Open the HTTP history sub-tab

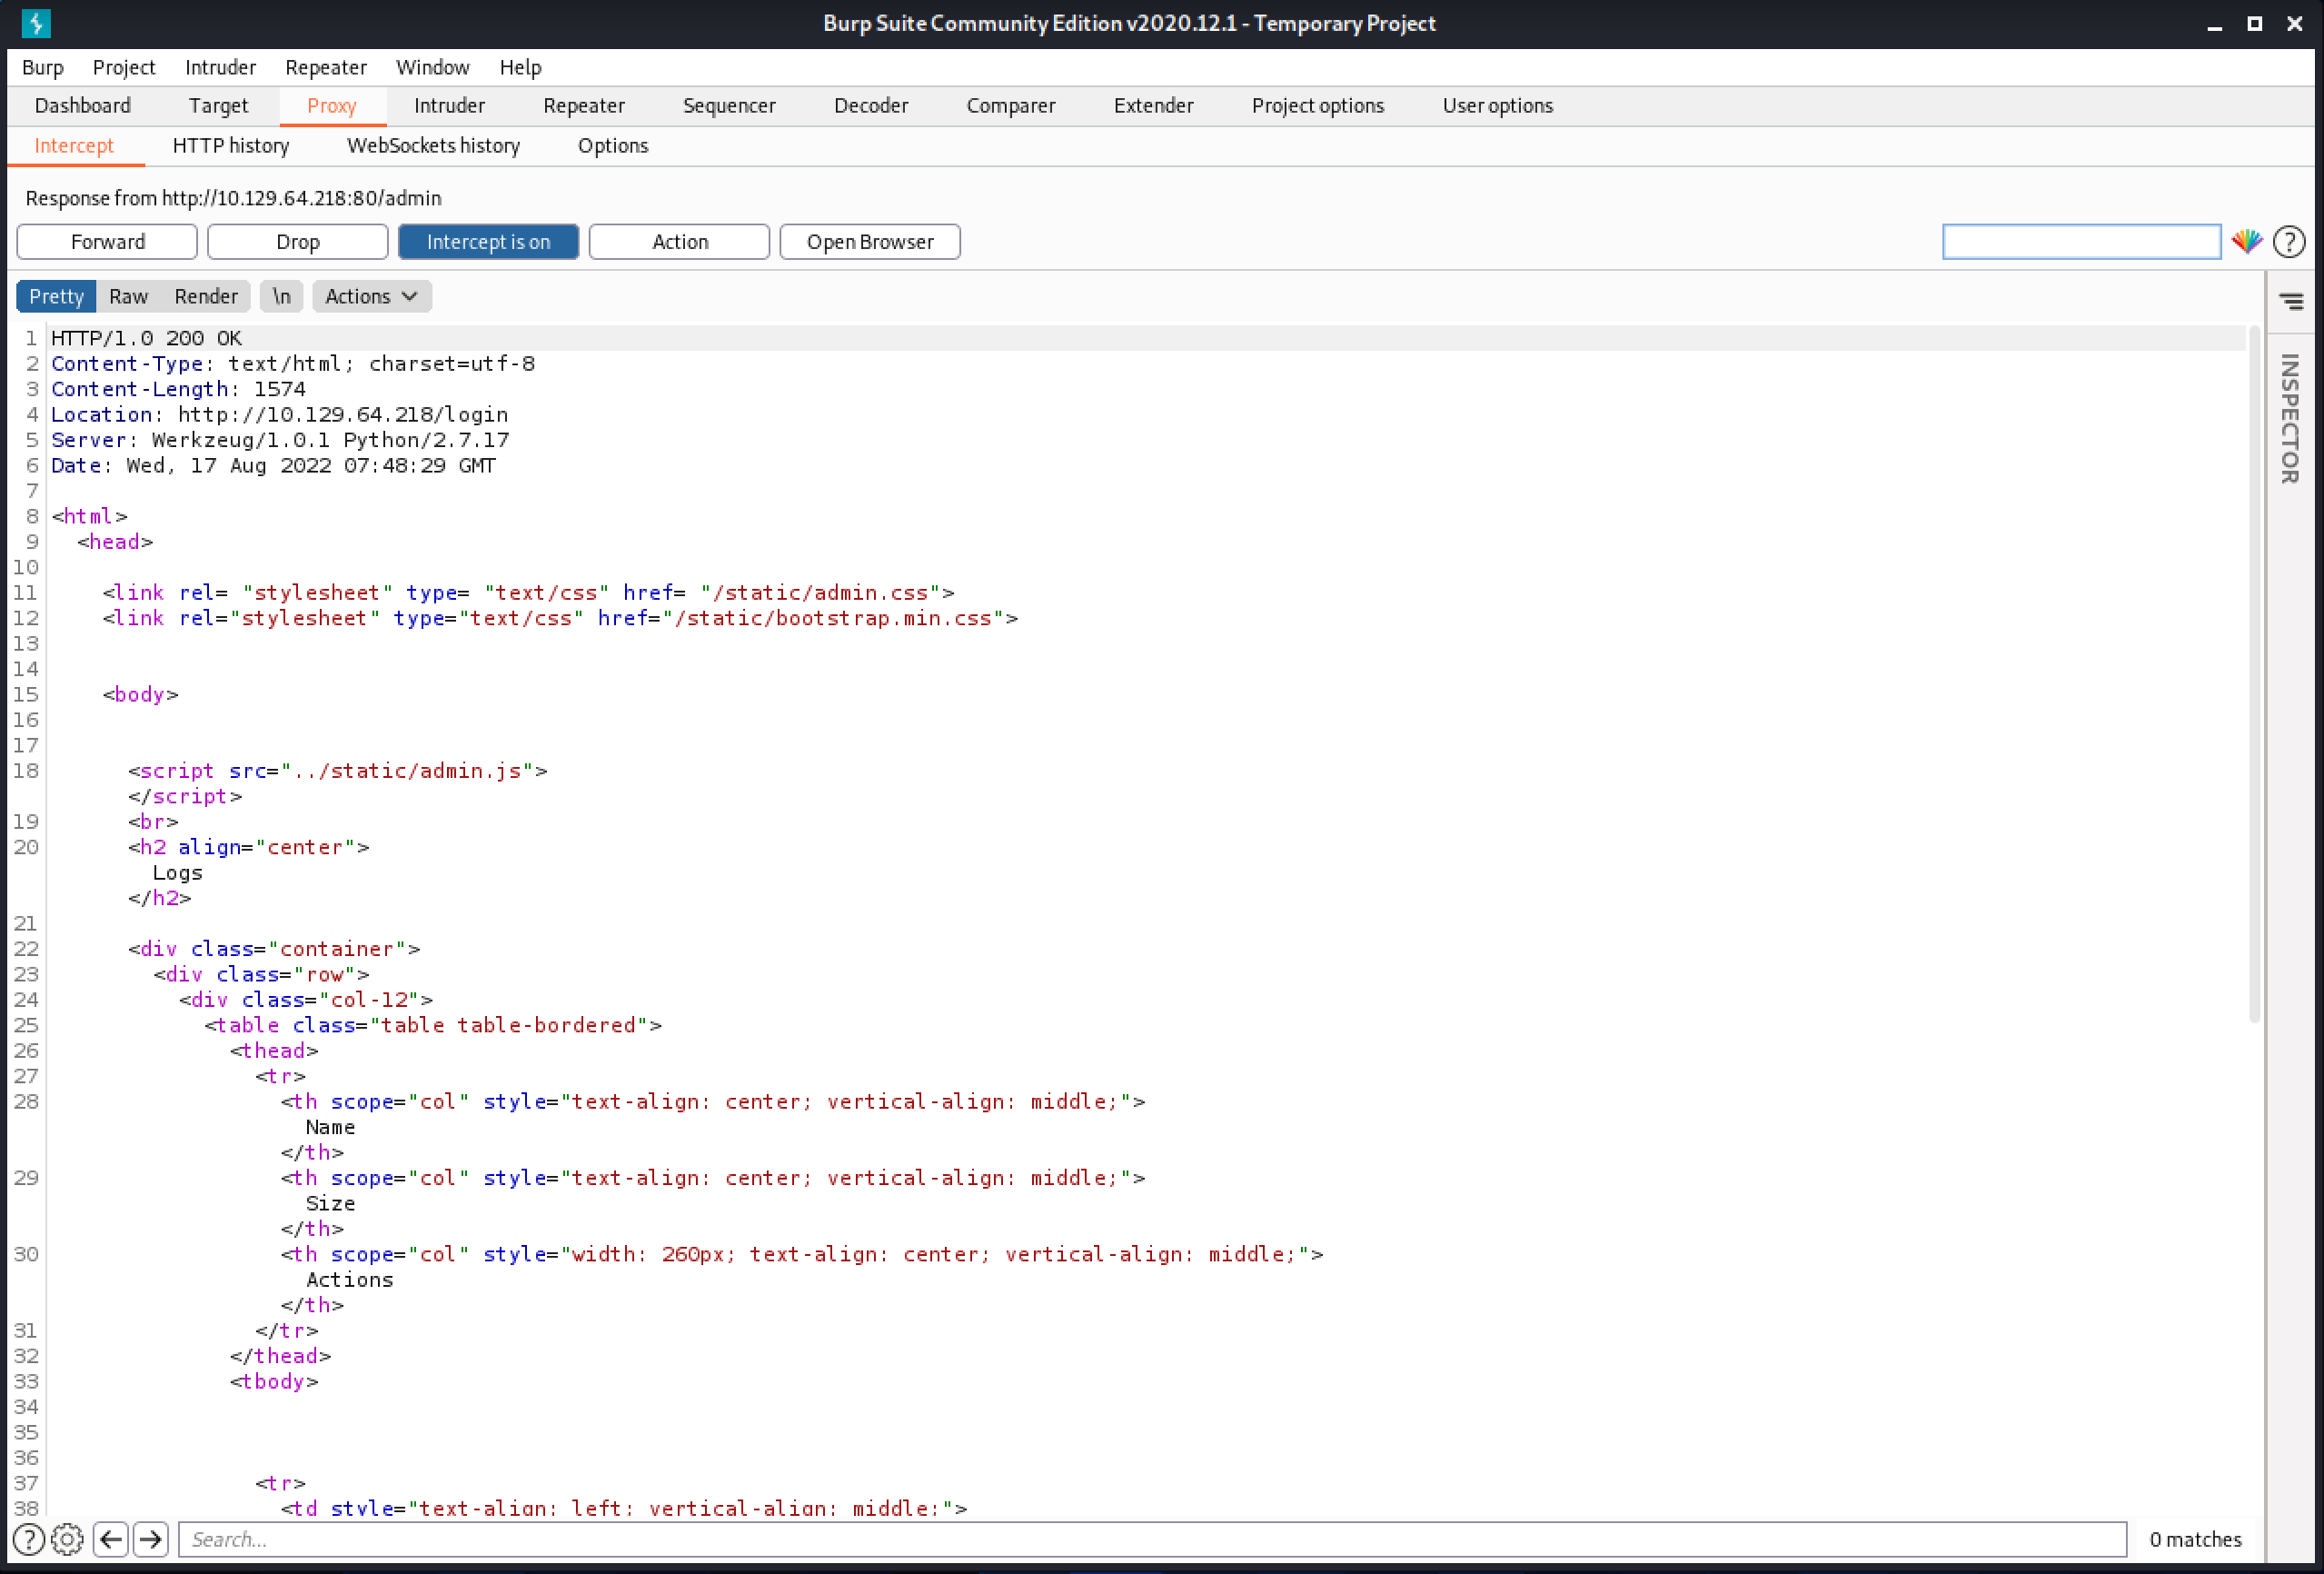[x=231, y=146]
